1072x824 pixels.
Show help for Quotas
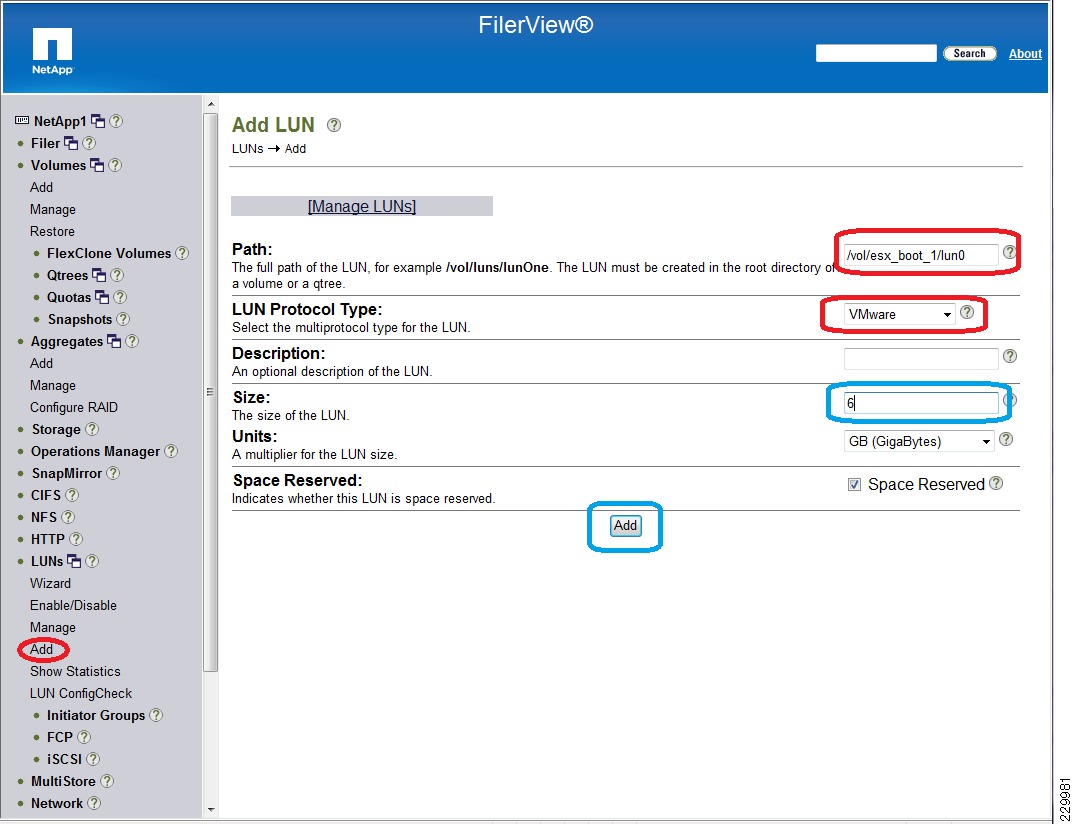pos(120,297)
